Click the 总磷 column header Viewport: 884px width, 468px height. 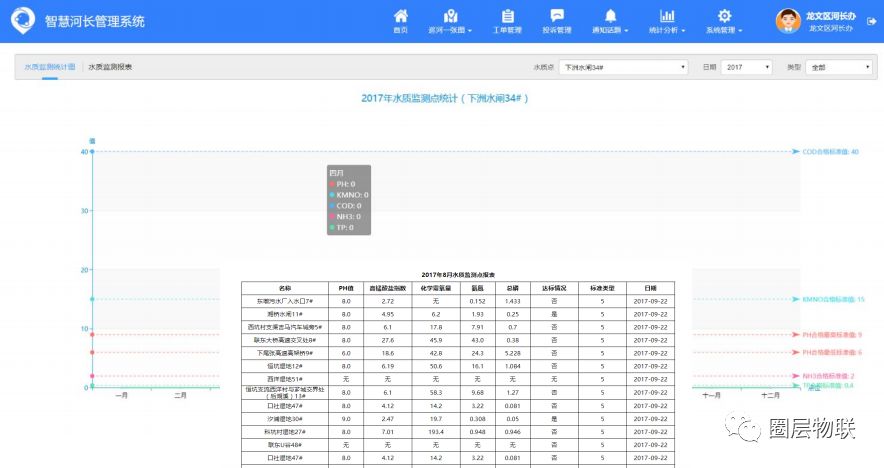click(512, 288)
